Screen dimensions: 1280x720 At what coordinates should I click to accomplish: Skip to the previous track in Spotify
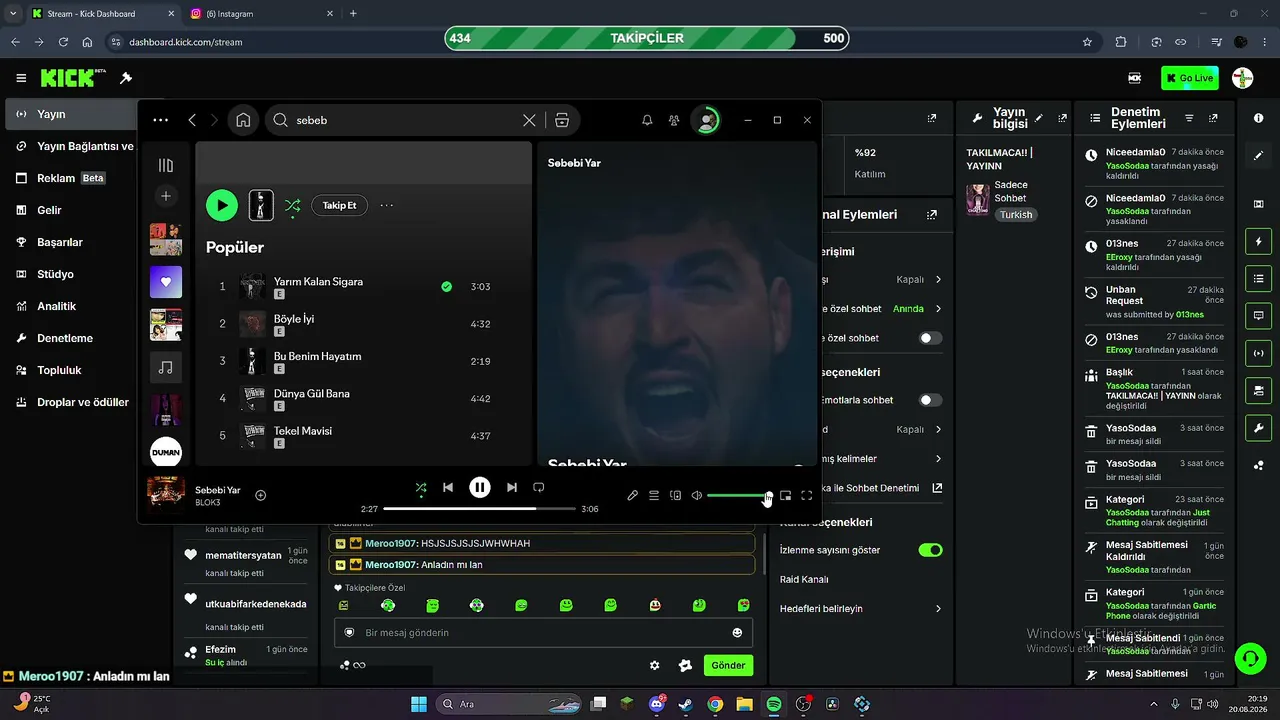pyautogui.click(x=448, y=487)
